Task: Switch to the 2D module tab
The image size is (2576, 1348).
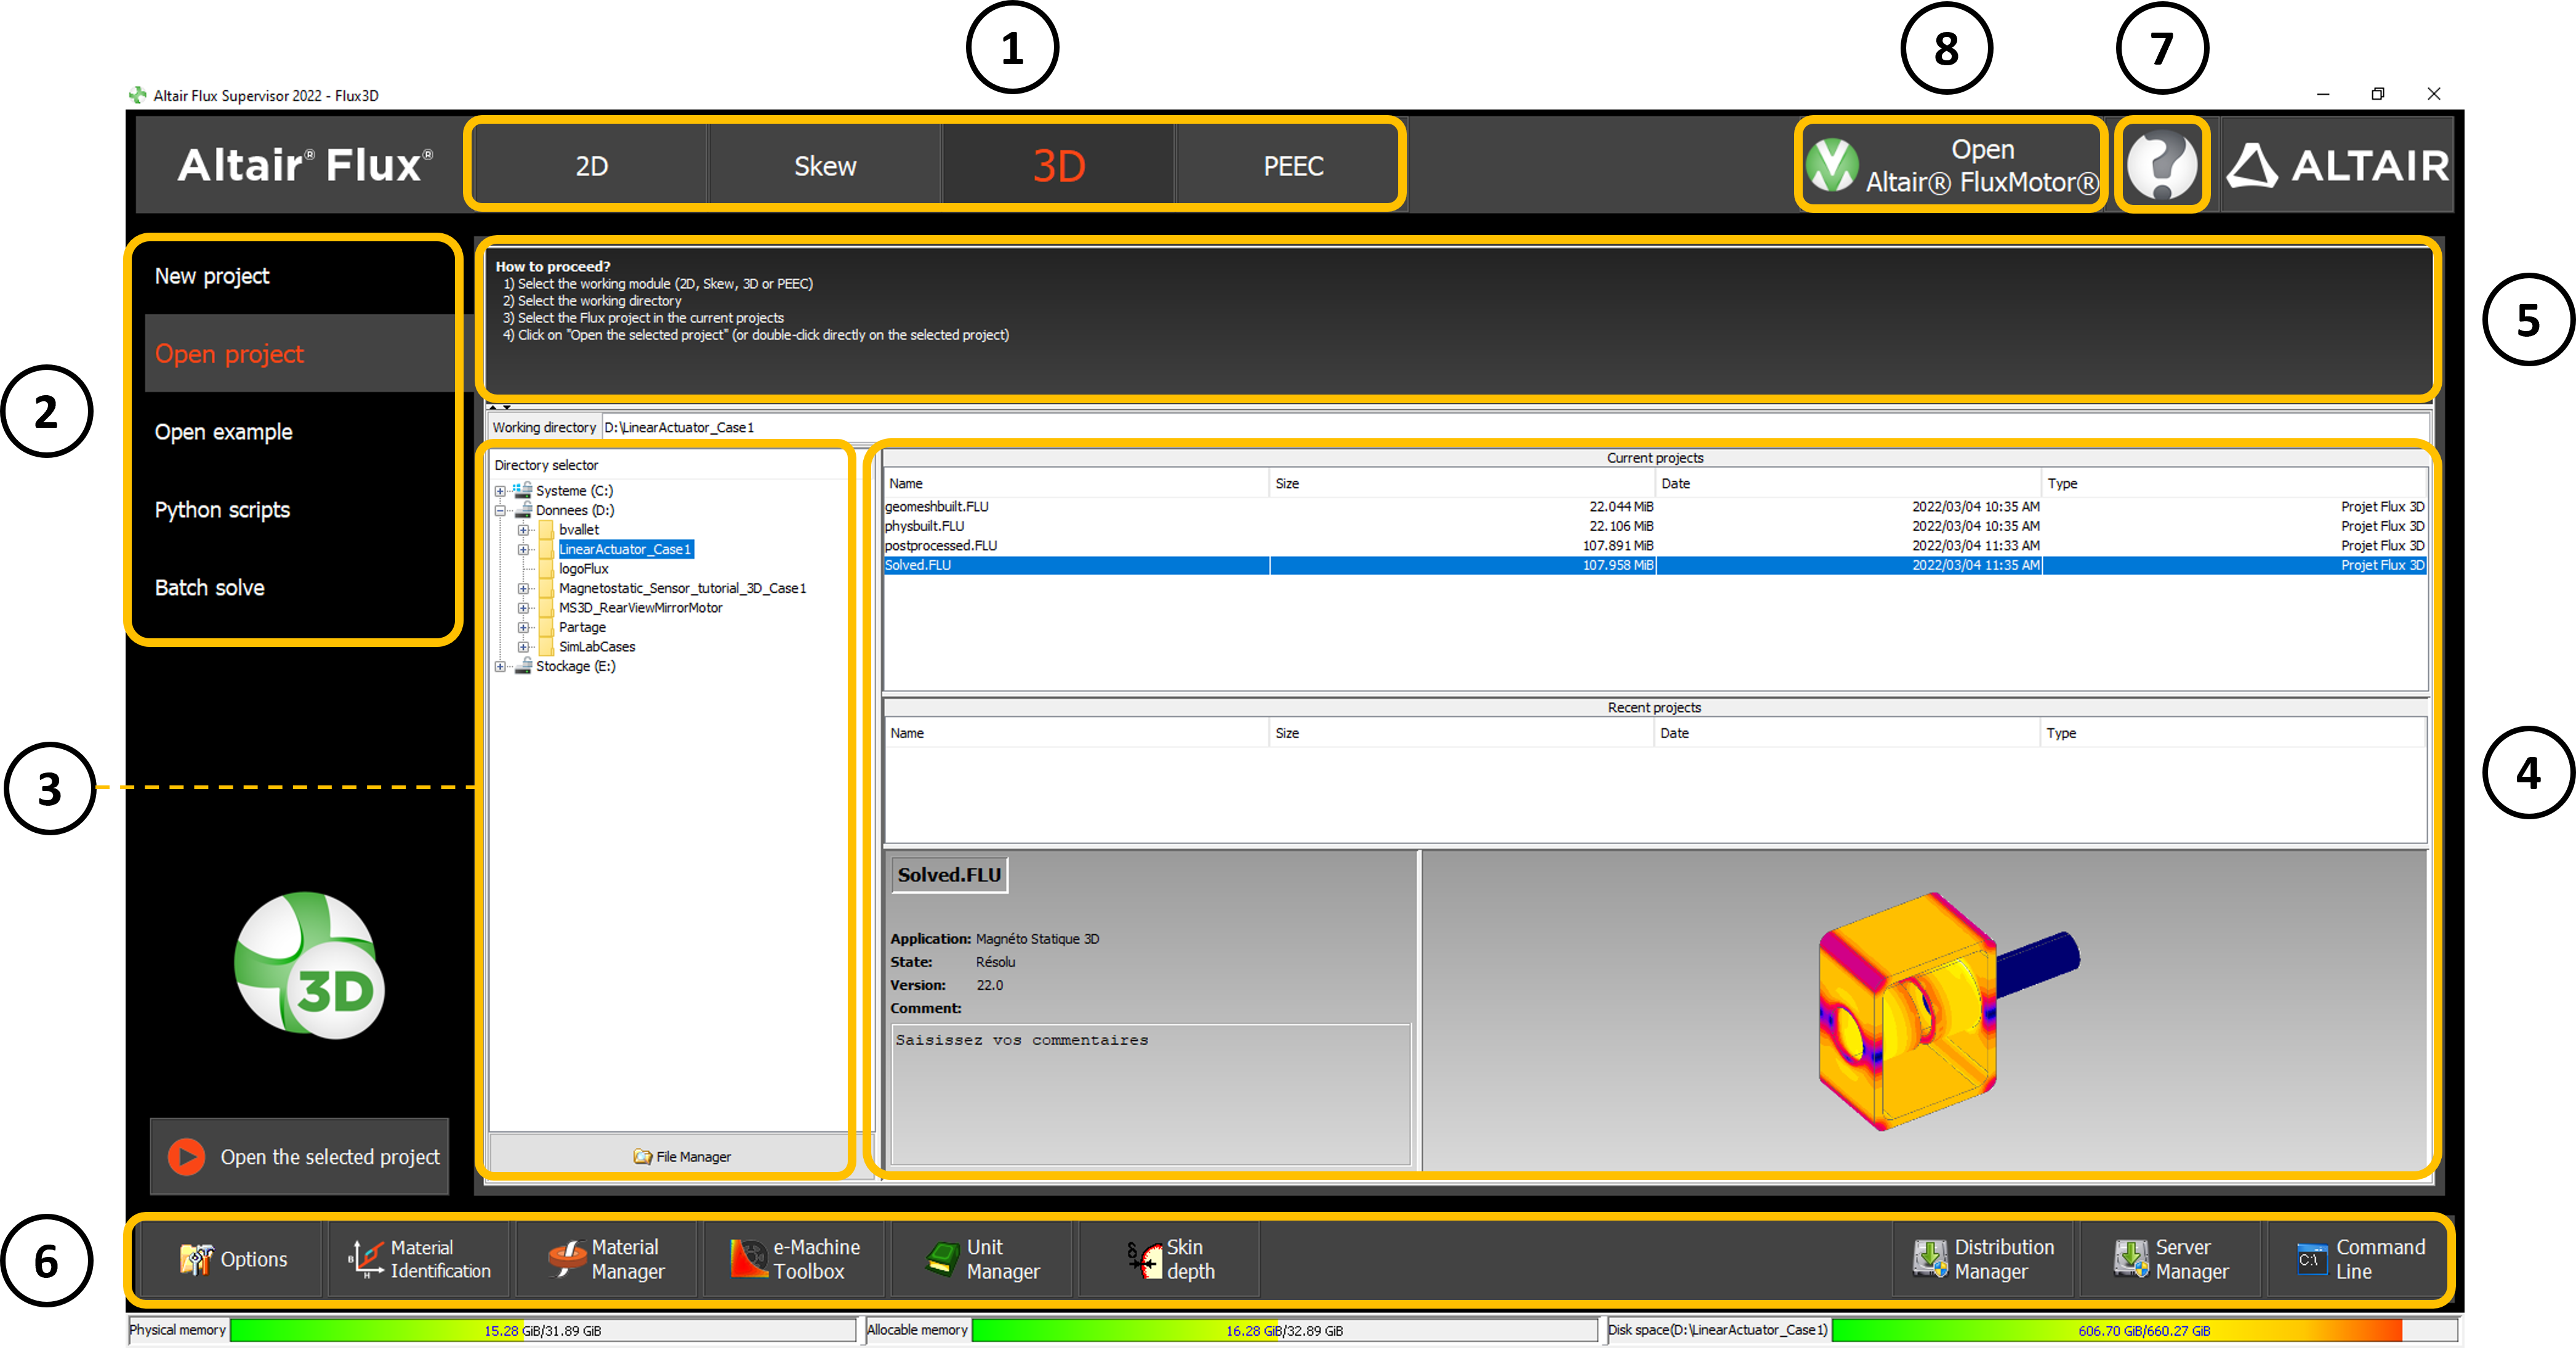Action: click(591, 165)
